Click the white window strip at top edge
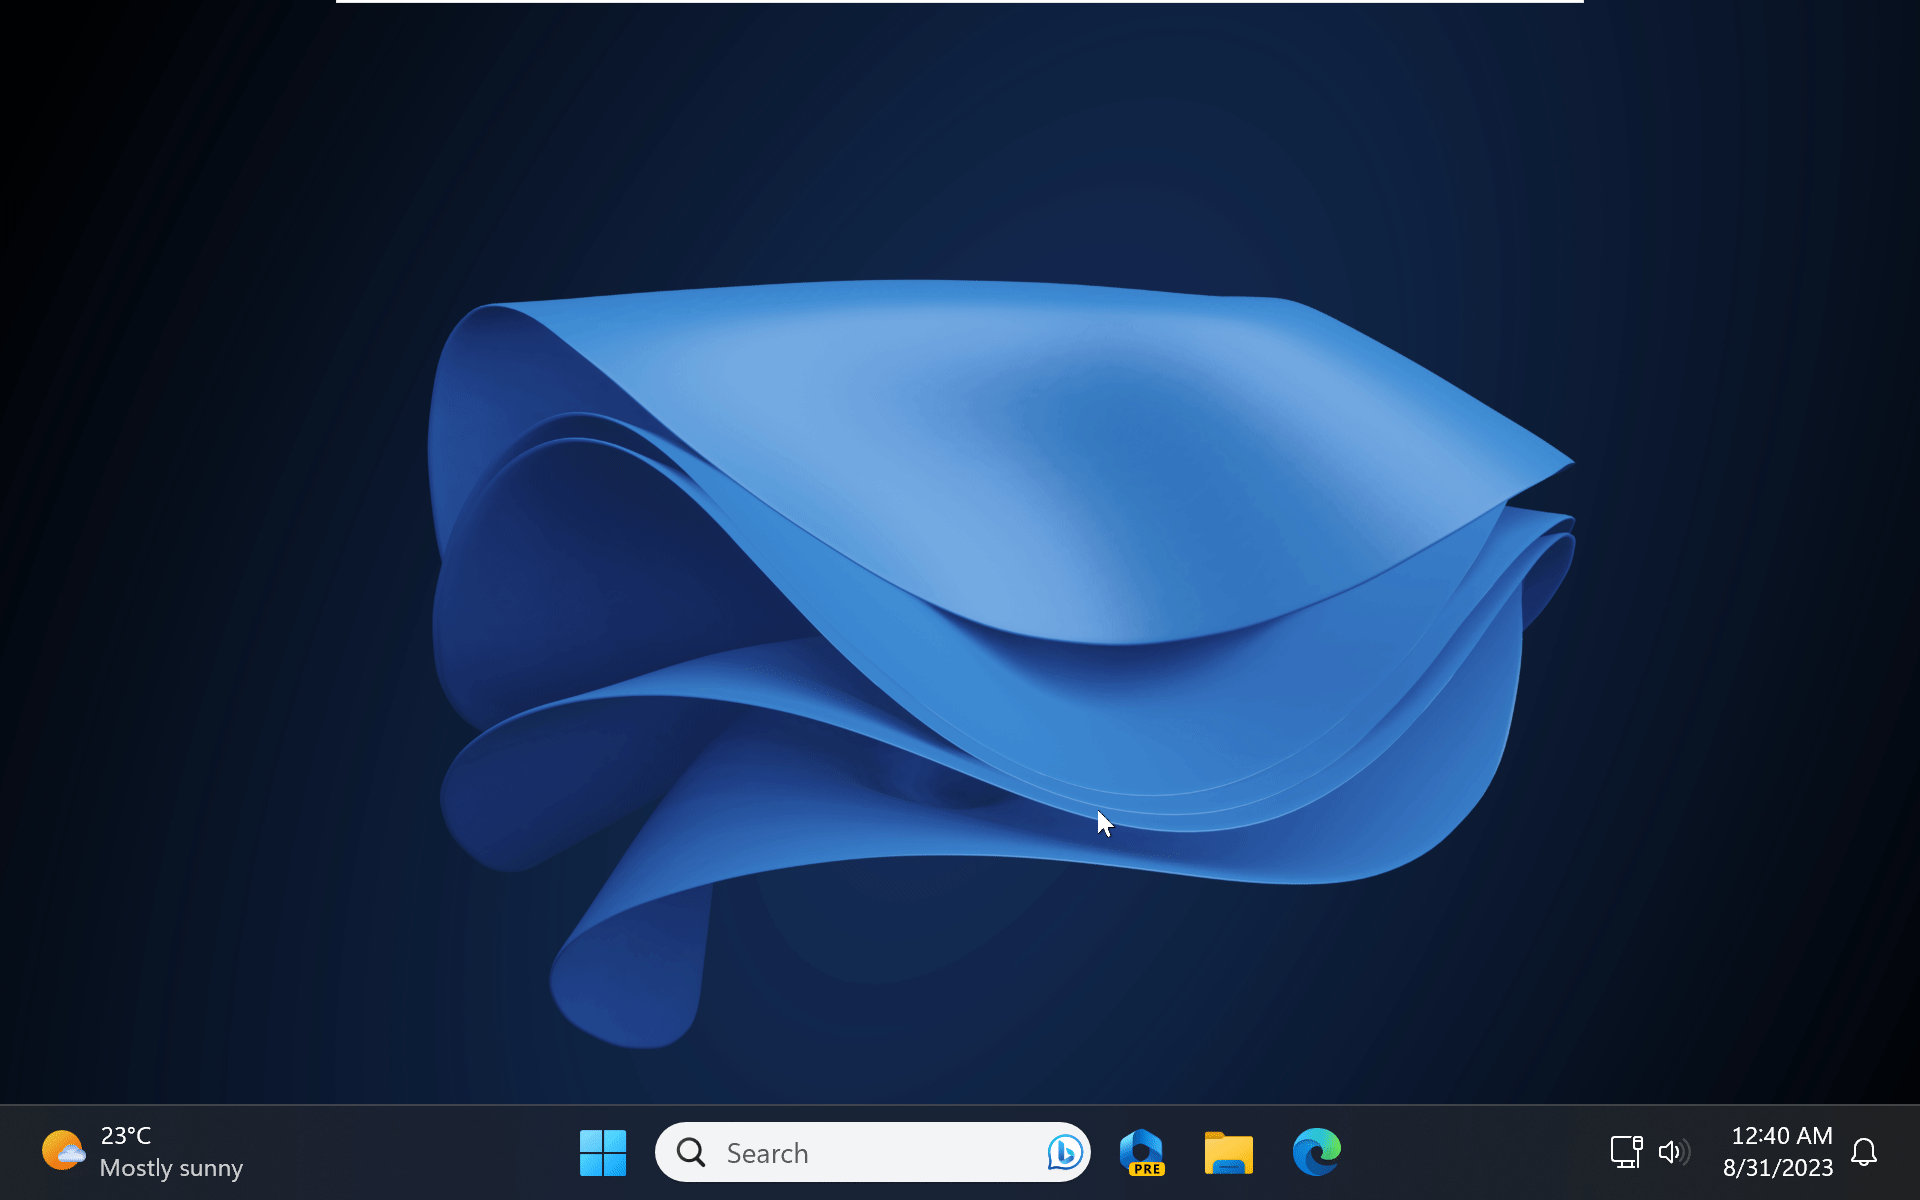1920x1200 pixels. (960, 3)
